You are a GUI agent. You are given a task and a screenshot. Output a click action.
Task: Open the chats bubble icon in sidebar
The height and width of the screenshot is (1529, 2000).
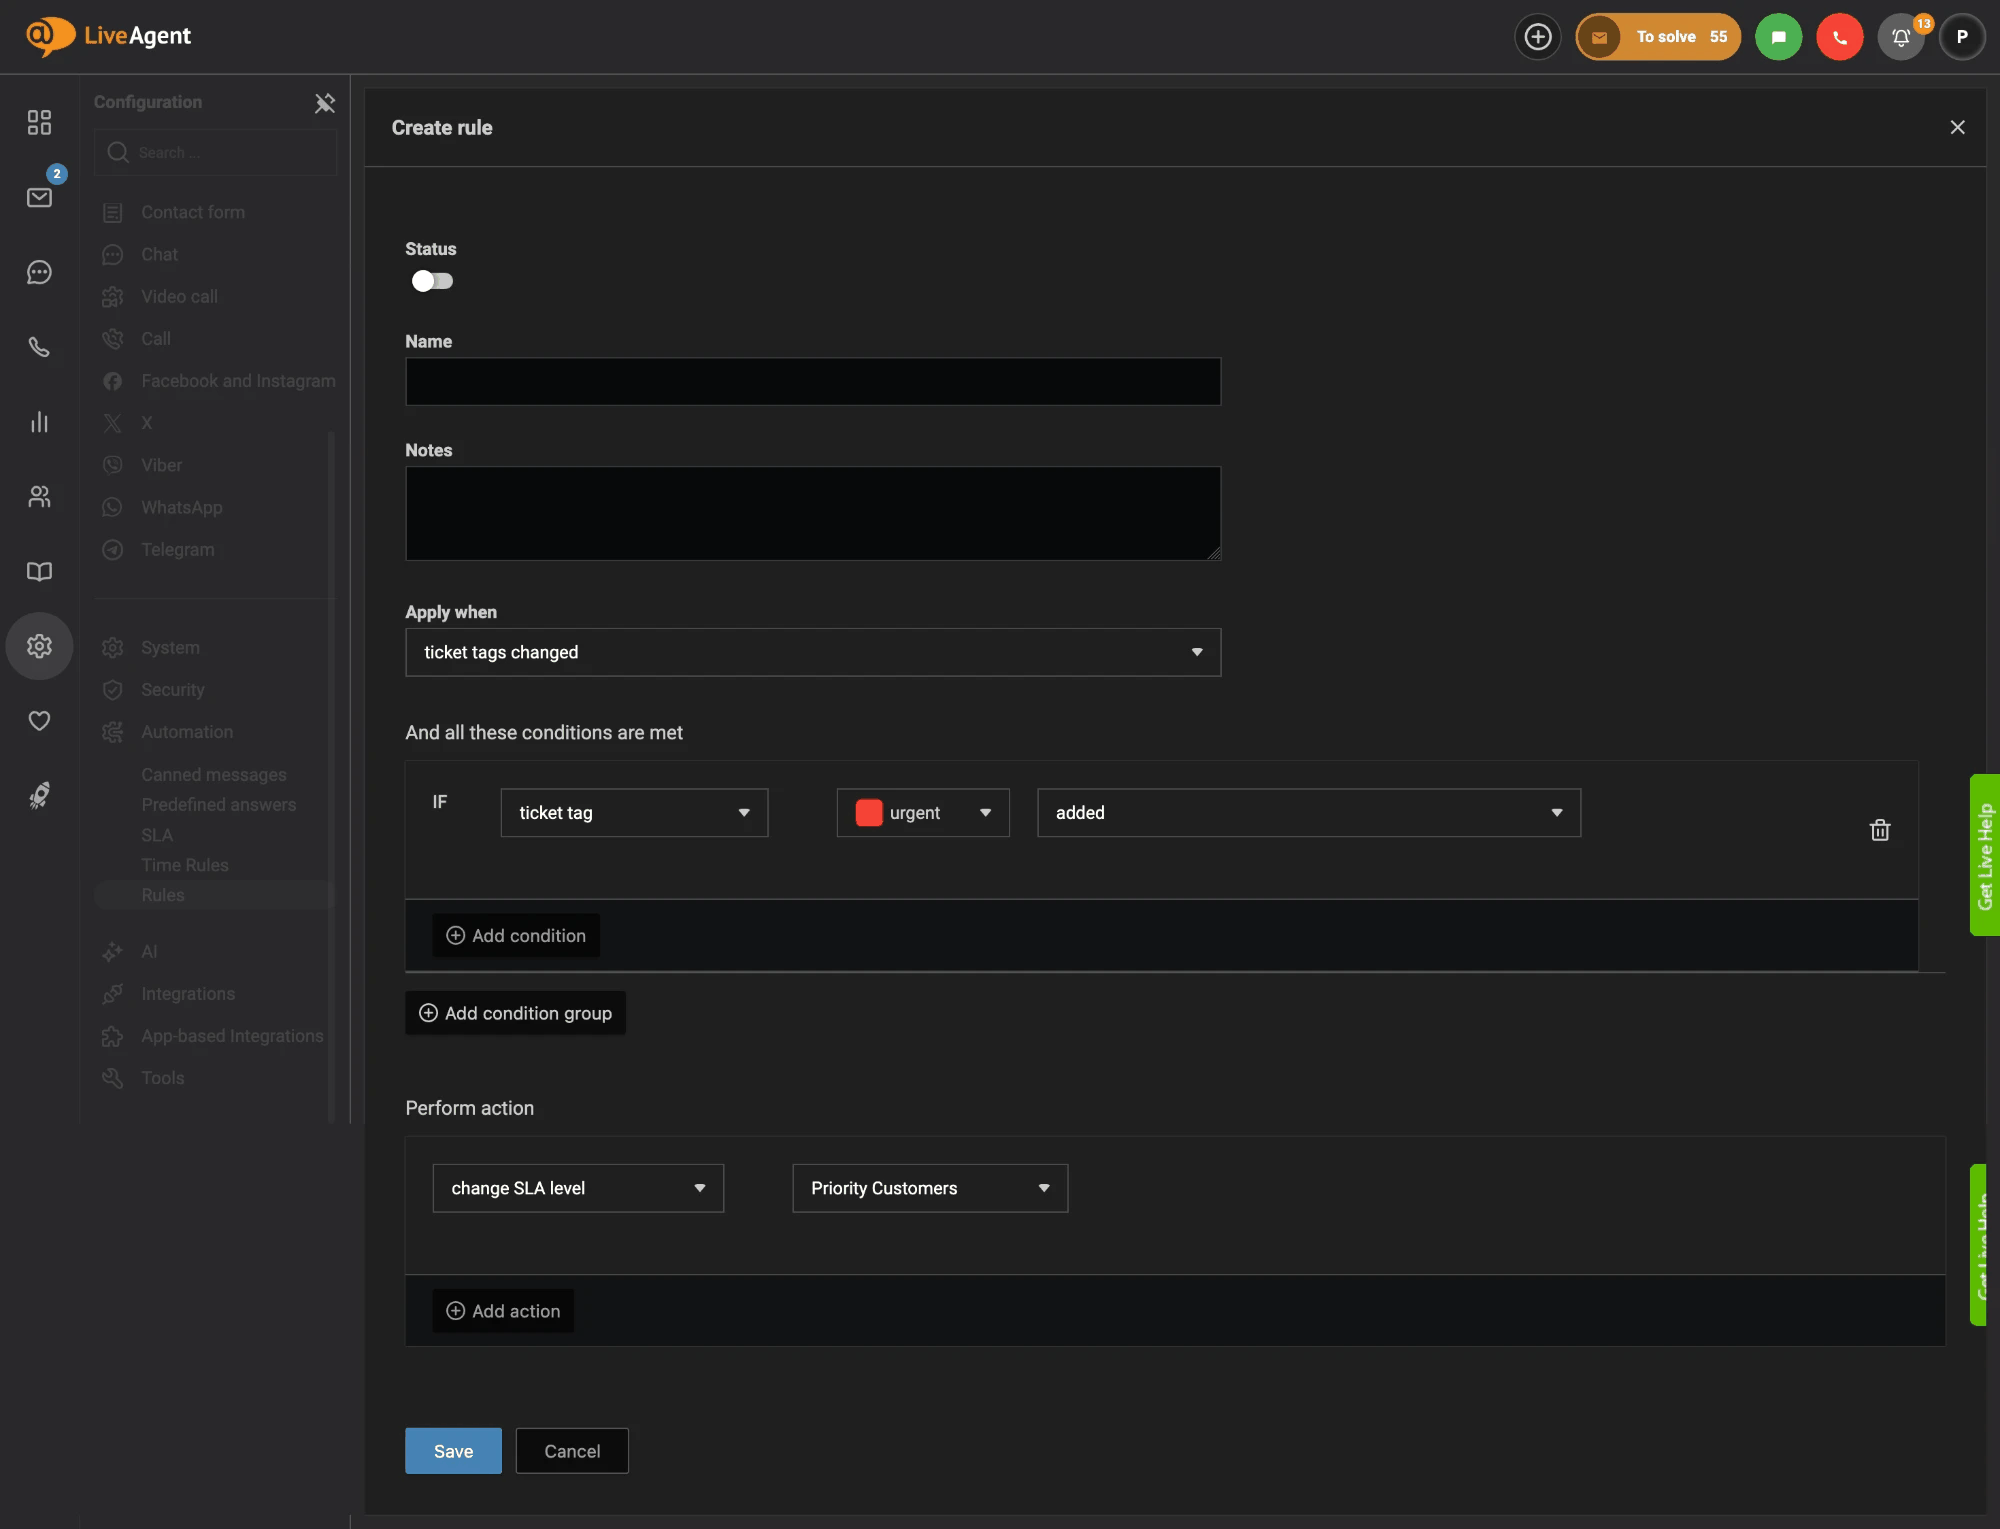[39, 272]
